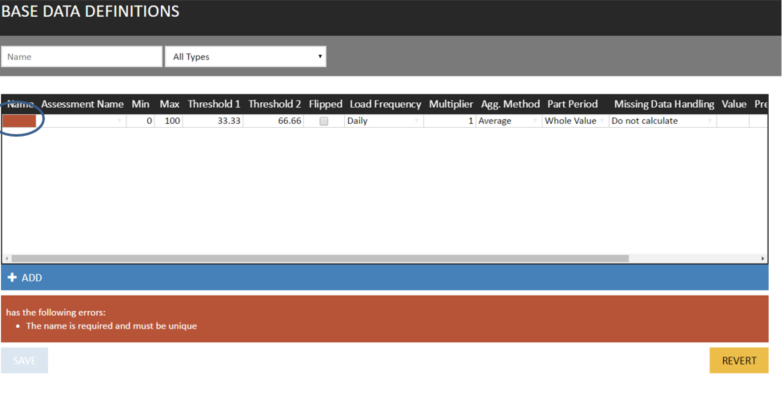The width and height of the screenshot is (782, 408).
Task: Click the left scroll arrow of the table
Action: point(5,258)
